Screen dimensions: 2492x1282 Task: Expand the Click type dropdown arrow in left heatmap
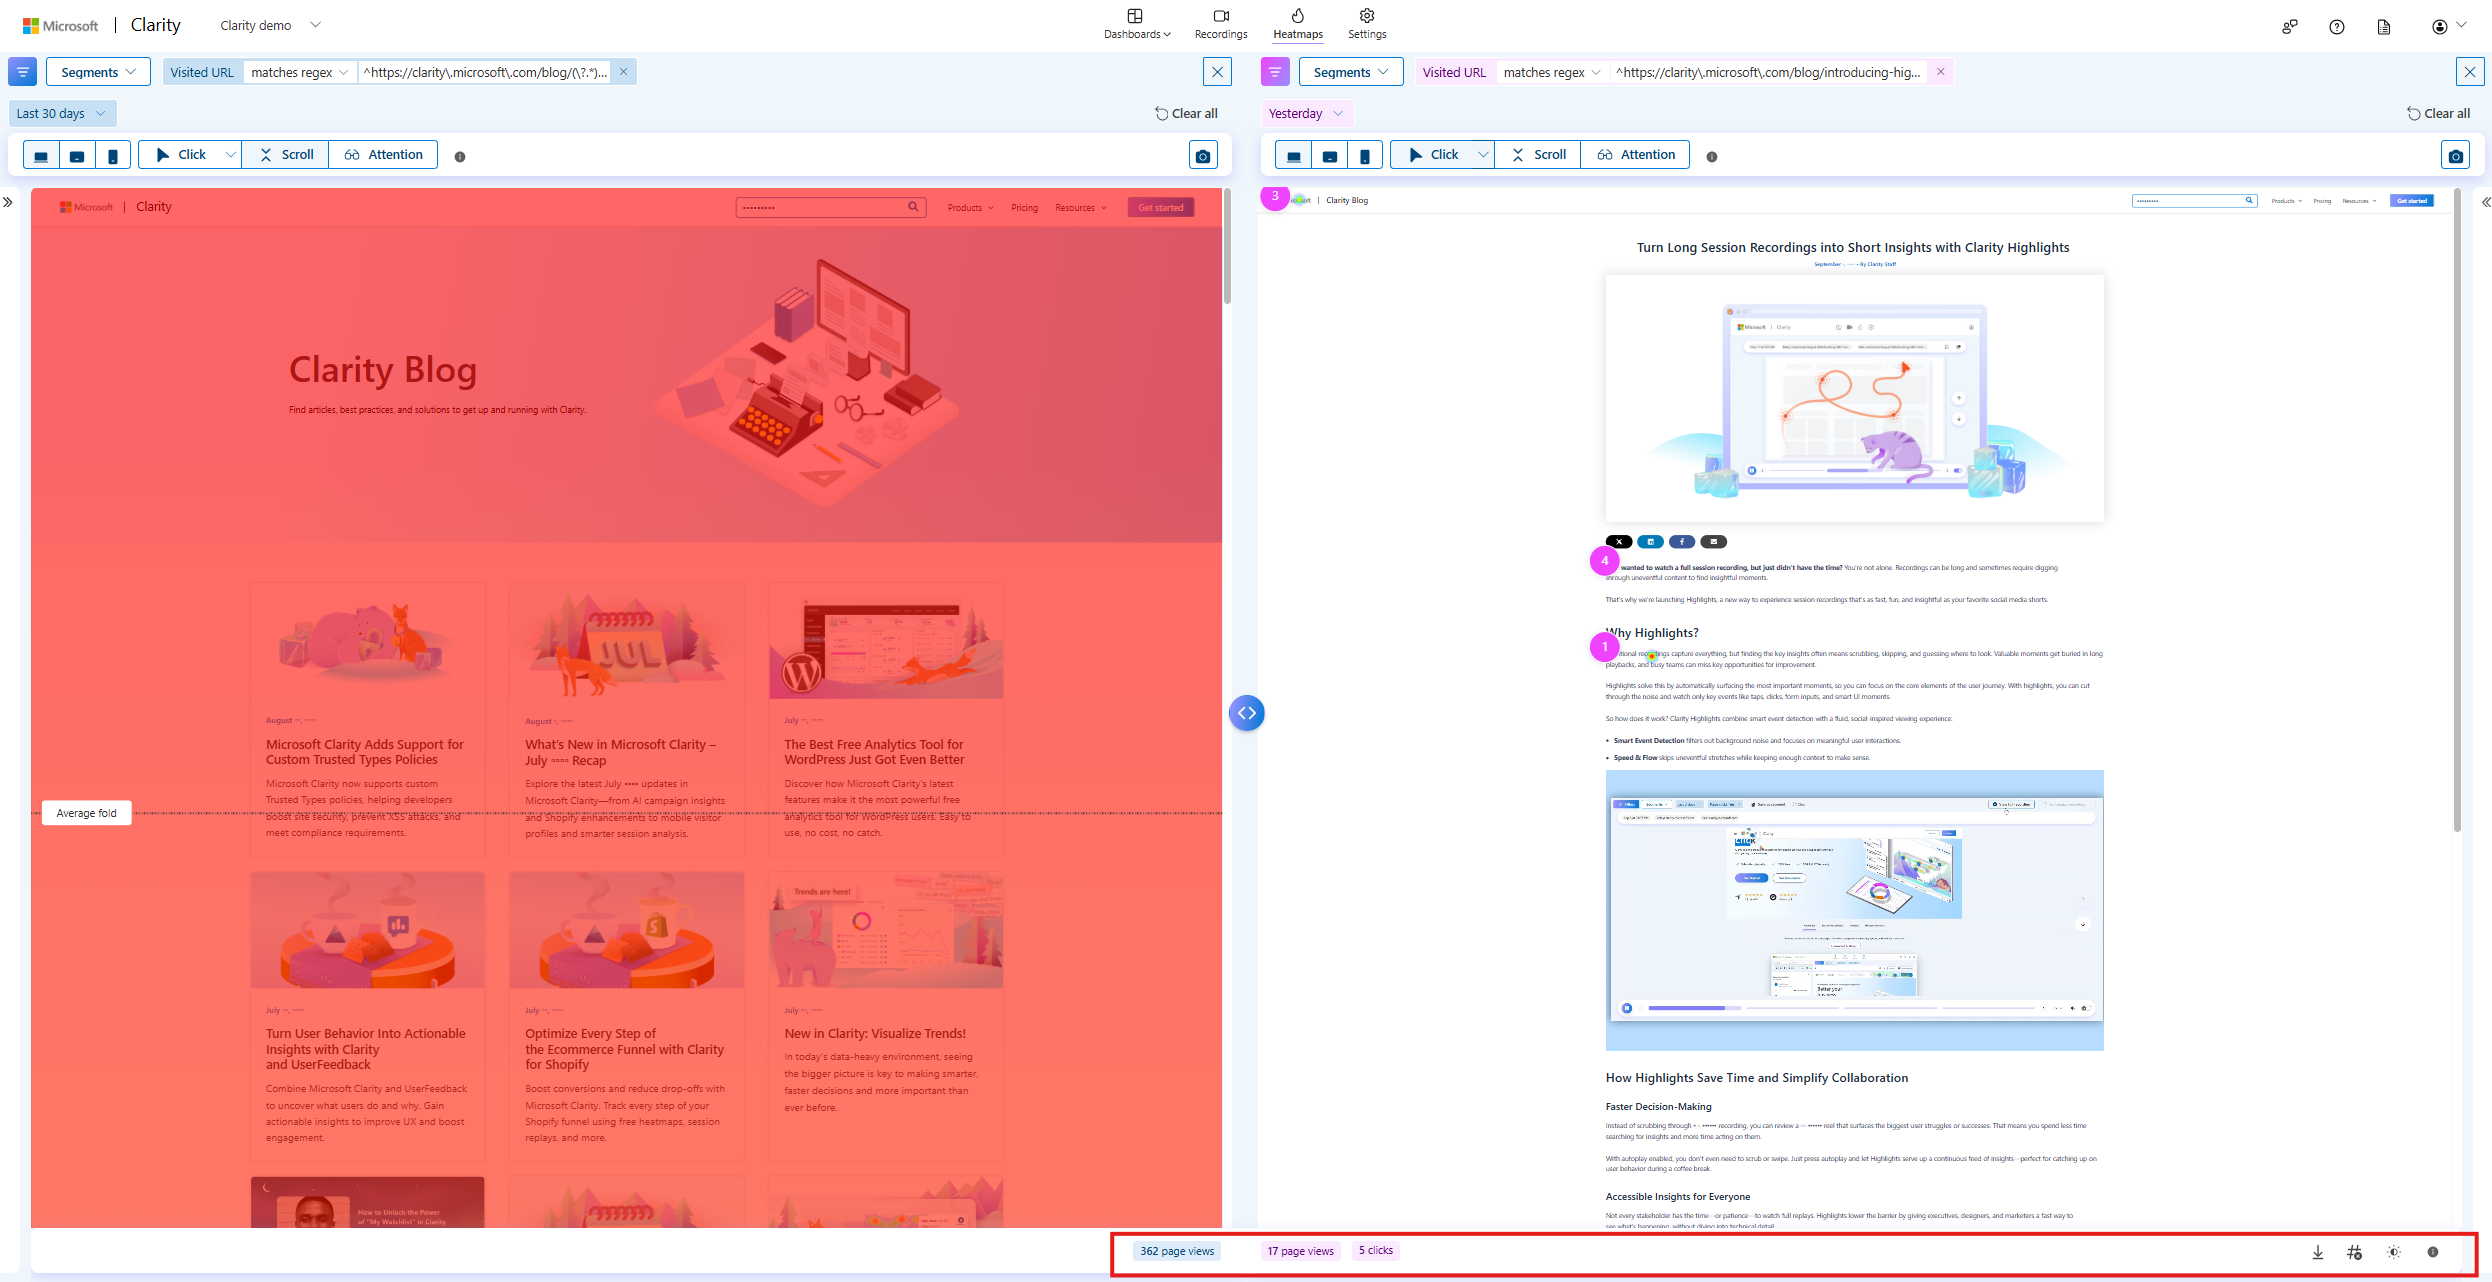pyautogui.click(x=231, y=155)
